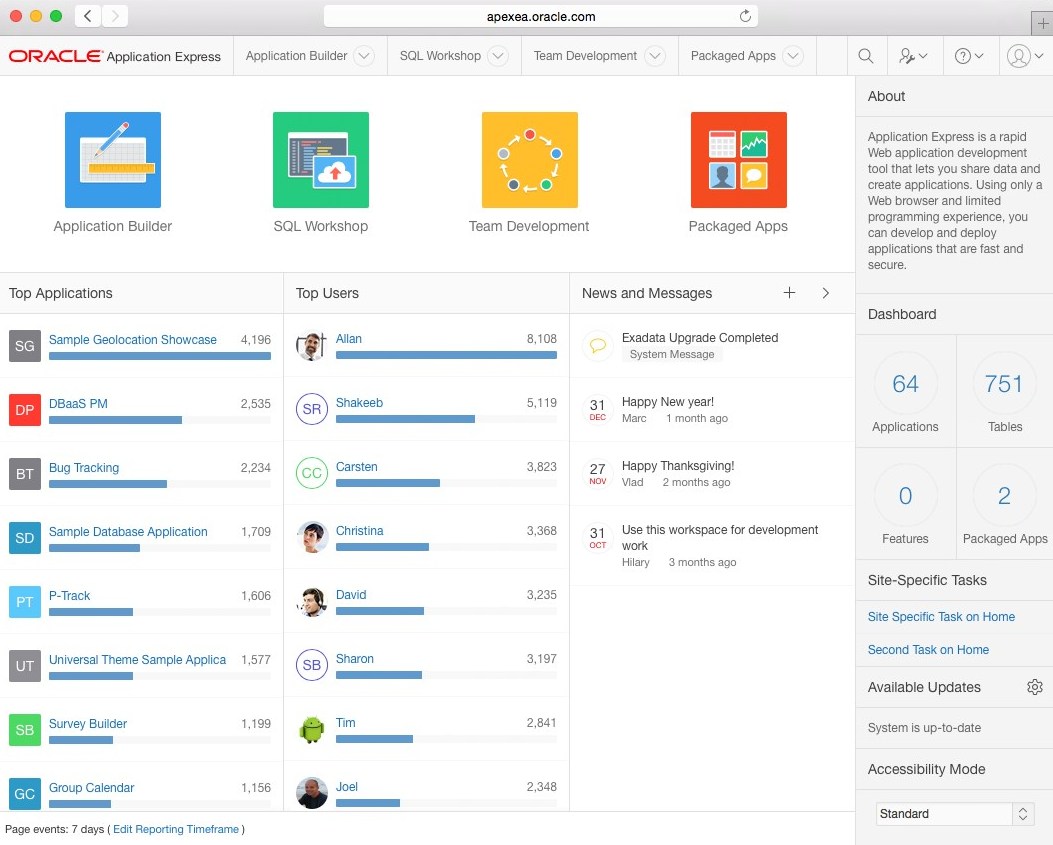Click the Team Development cycle icon
This screenshot has width=1053, height=845.
point(529,160)
